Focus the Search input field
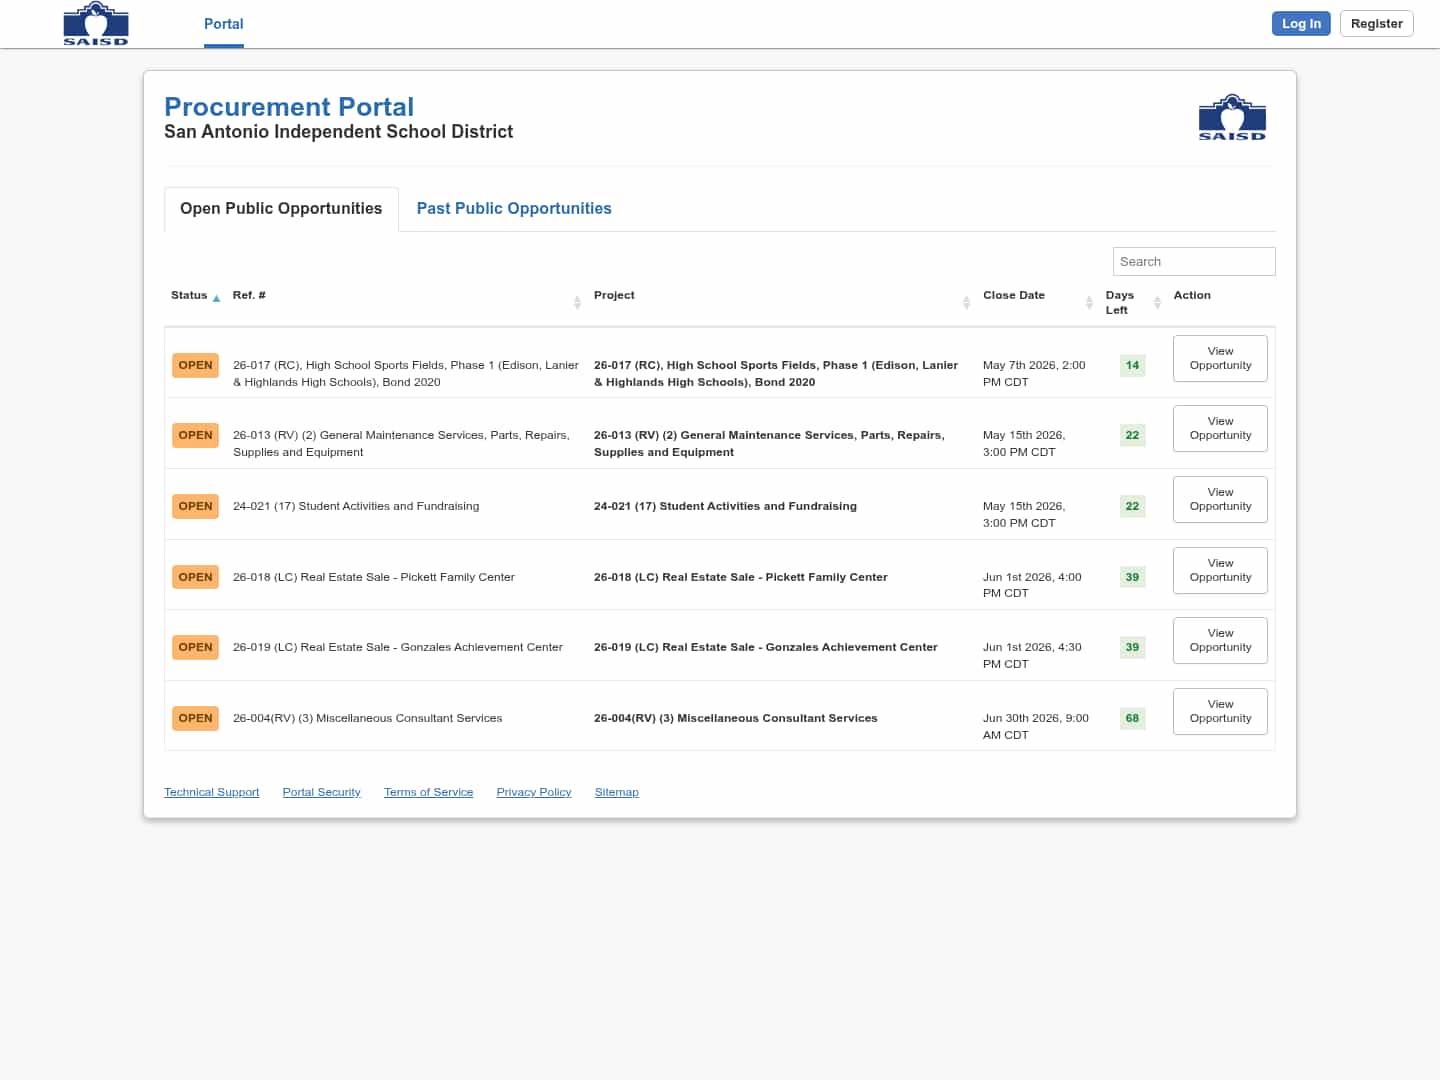 1194,261
